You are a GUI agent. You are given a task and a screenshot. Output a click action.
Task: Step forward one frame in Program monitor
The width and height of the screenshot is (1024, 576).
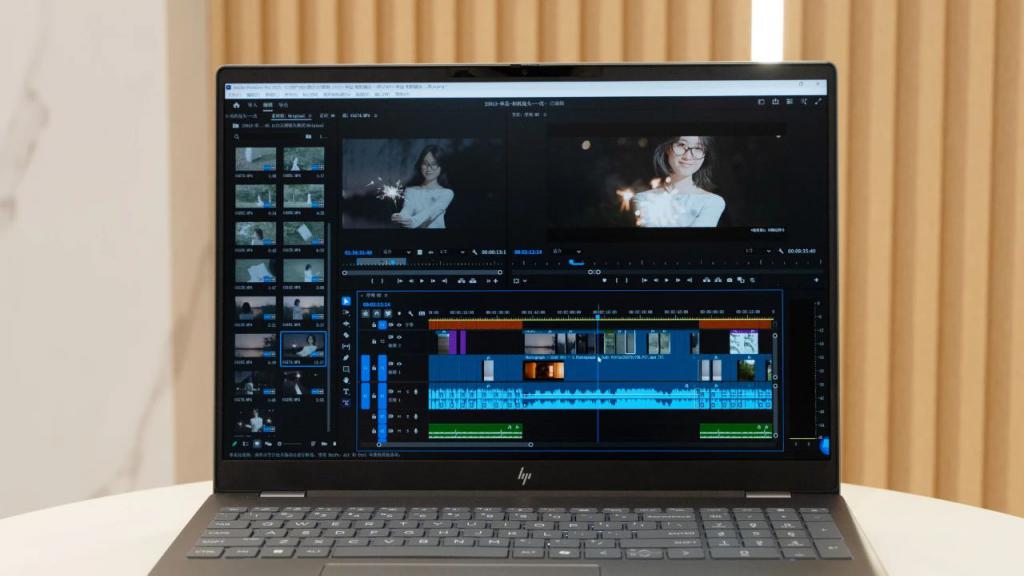click(678, 280)
